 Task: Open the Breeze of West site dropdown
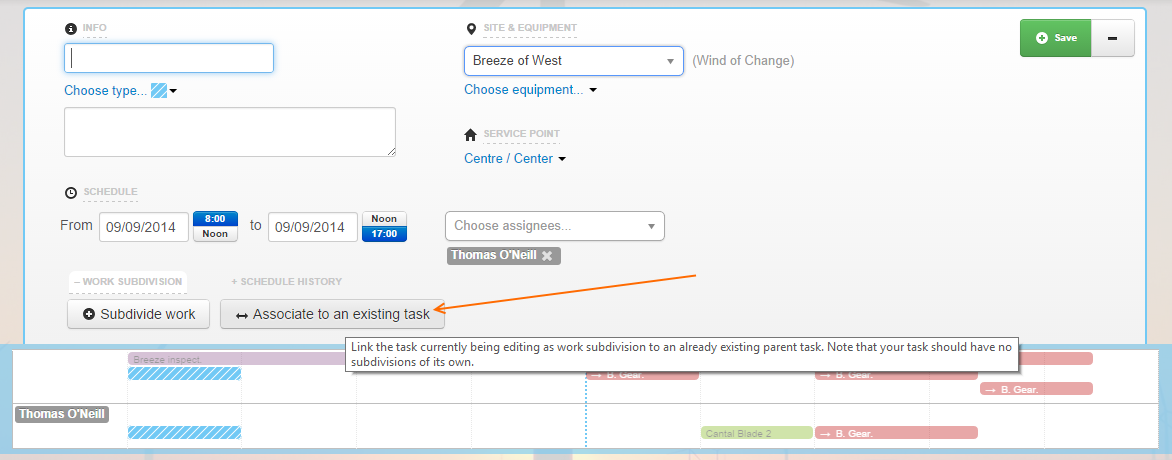573,61
